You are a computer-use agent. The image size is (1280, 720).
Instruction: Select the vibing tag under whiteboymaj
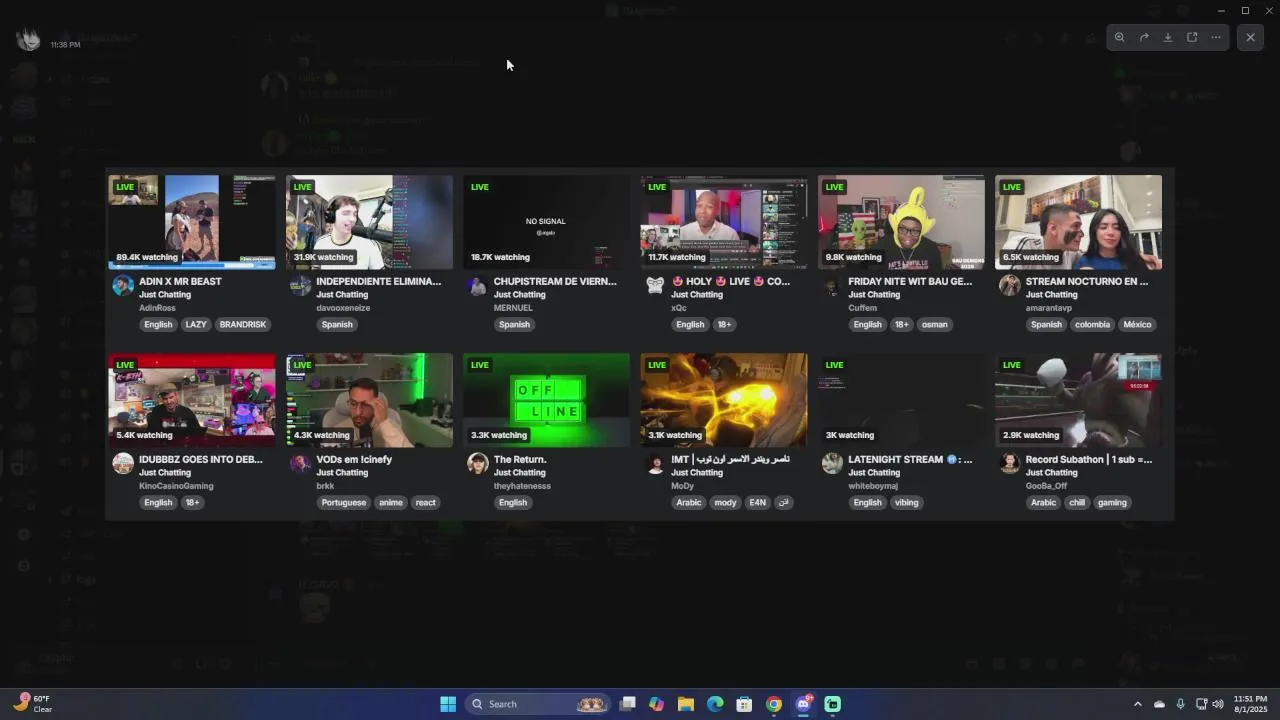[x=907, y=502]
